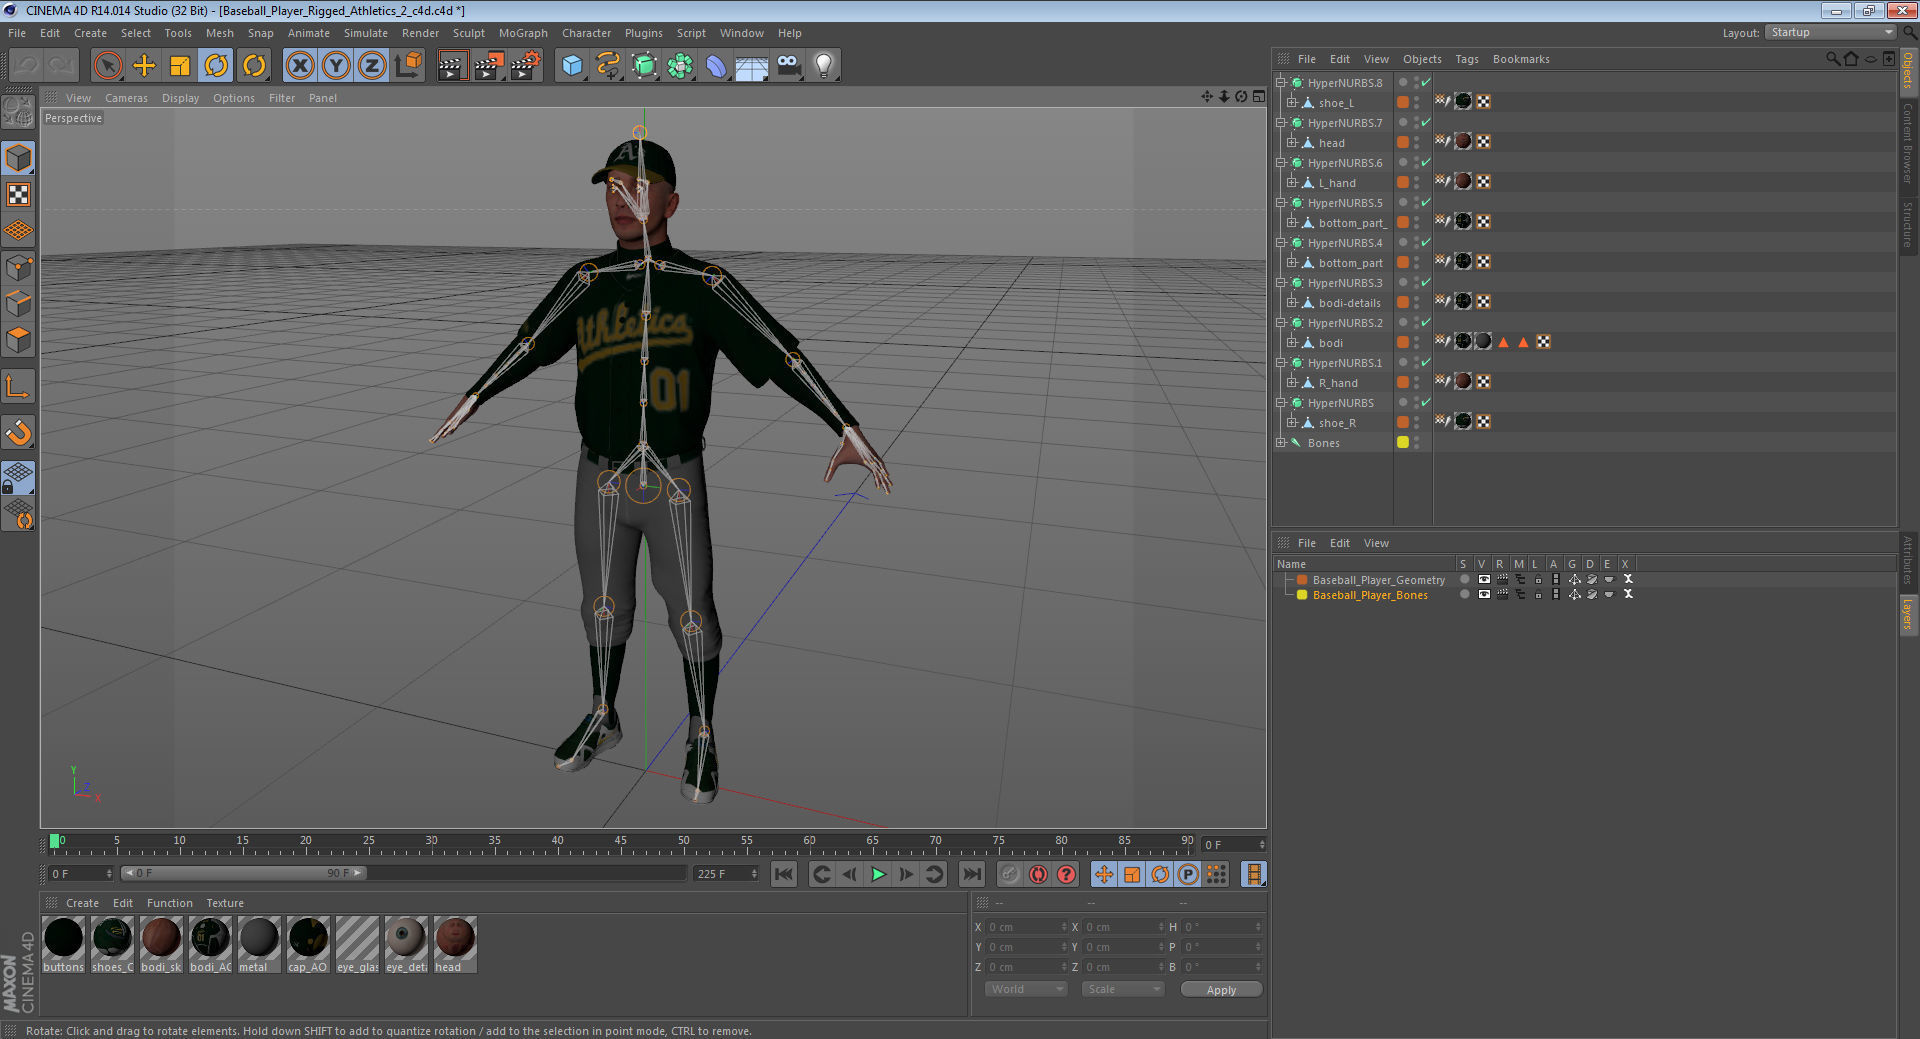The image size is (1920, 1039).
Task: Switch to Model mode in left palette
Action: pyautogui.click(x=19, y=158)
